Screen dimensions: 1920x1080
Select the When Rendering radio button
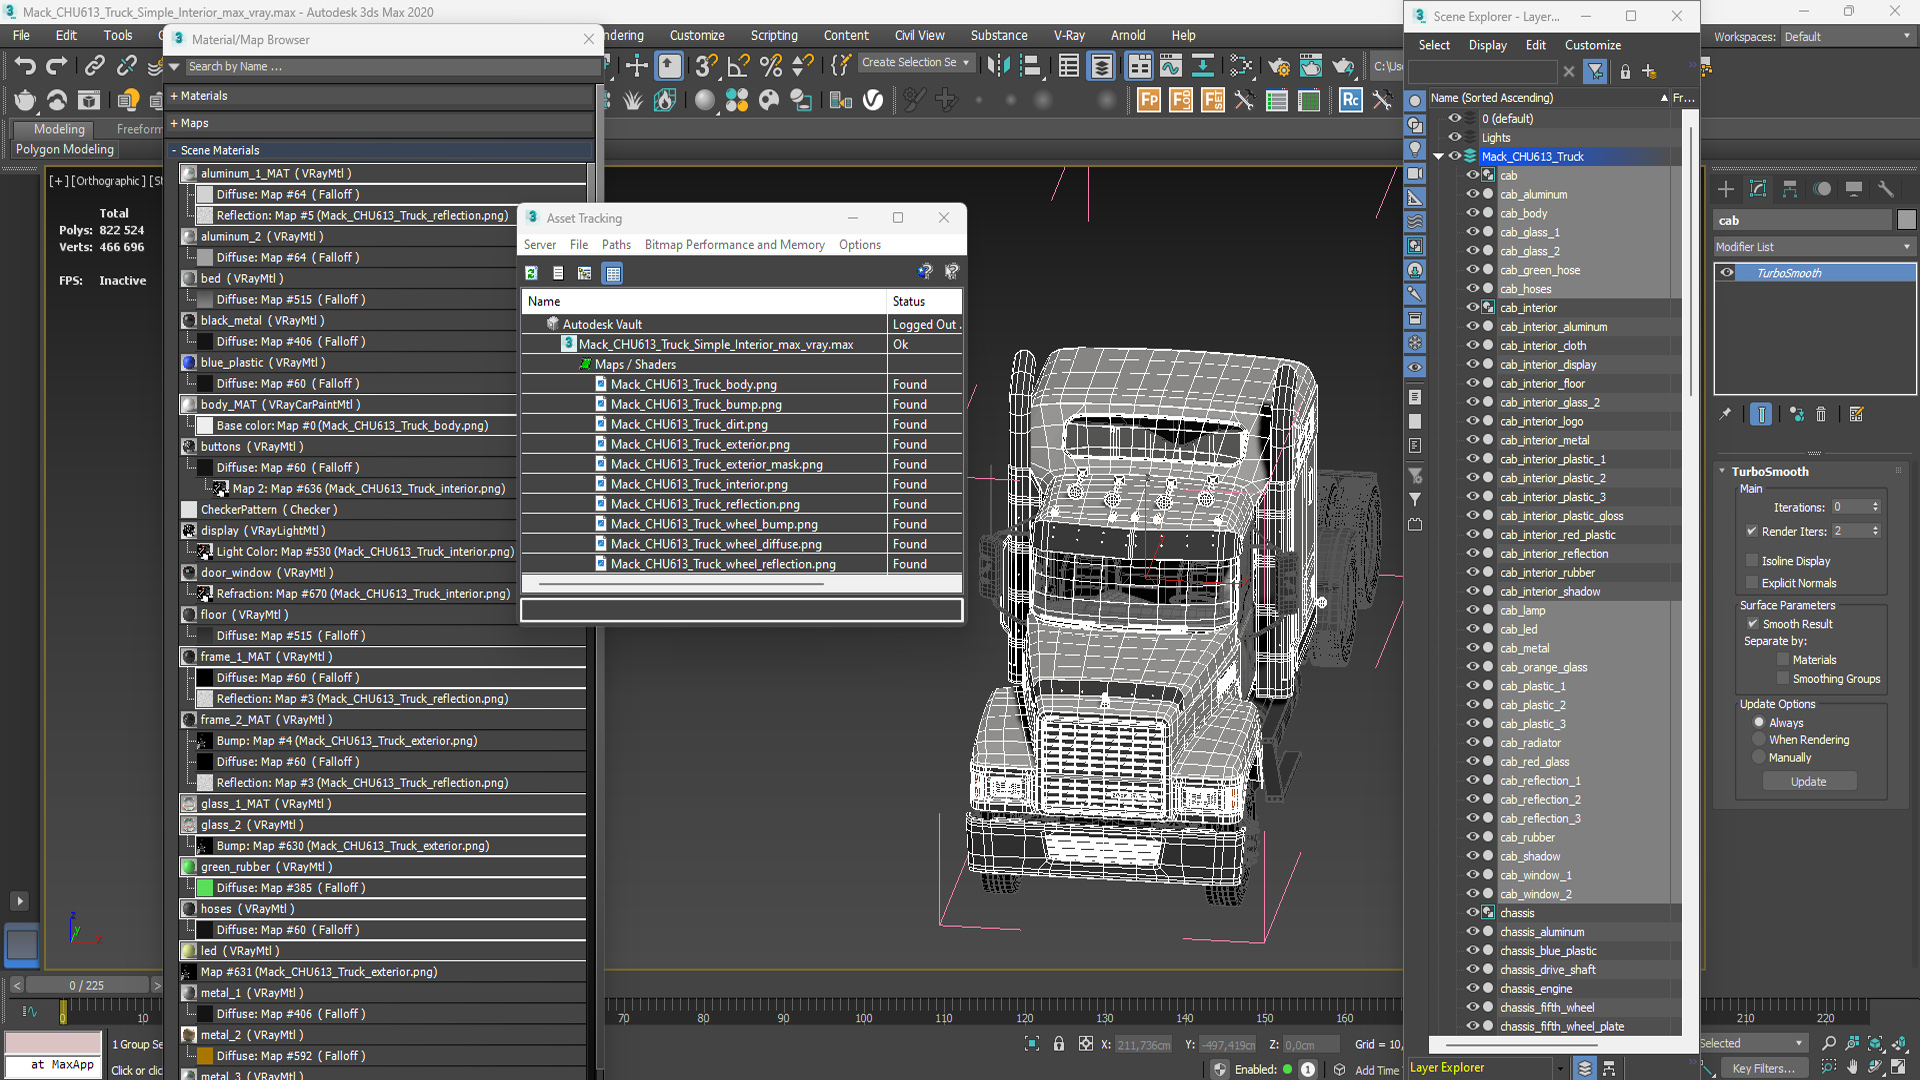pyautogui.click(x=1759, y=740)
